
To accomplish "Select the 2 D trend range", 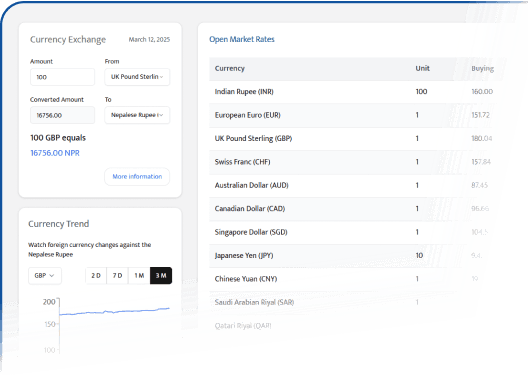I will click(96, 276).
